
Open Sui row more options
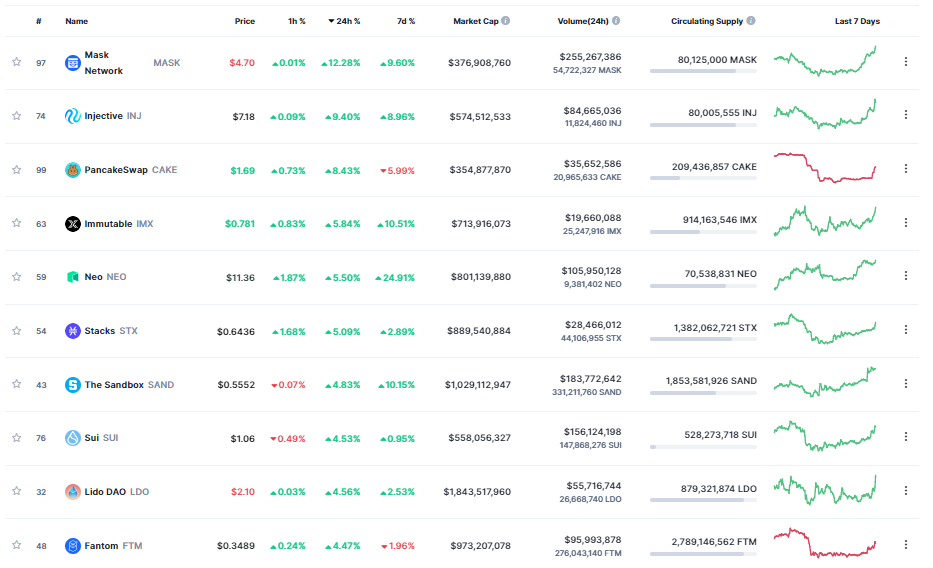click(x=906, y=437)
